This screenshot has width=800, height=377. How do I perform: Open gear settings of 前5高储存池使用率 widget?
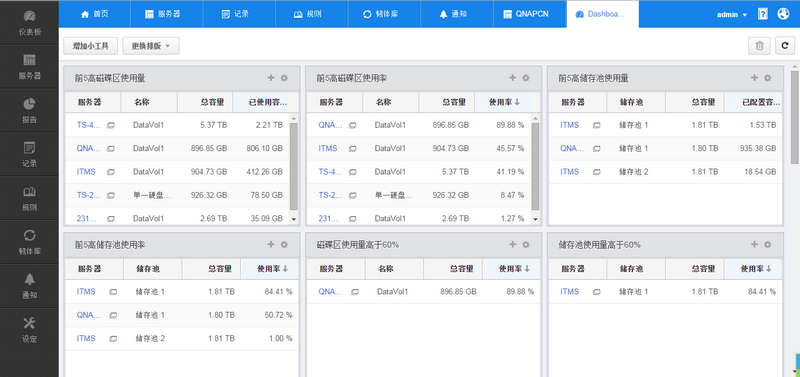point(284,245)
